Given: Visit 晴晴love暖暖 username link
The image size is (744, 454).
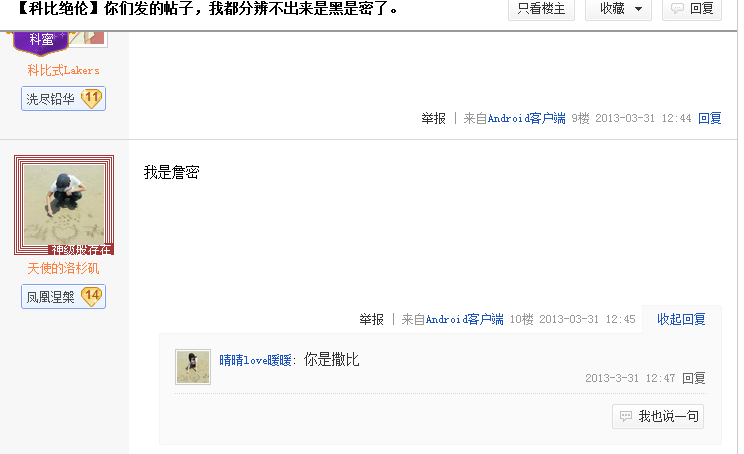Looking at the screenshot, I should 255,360.
